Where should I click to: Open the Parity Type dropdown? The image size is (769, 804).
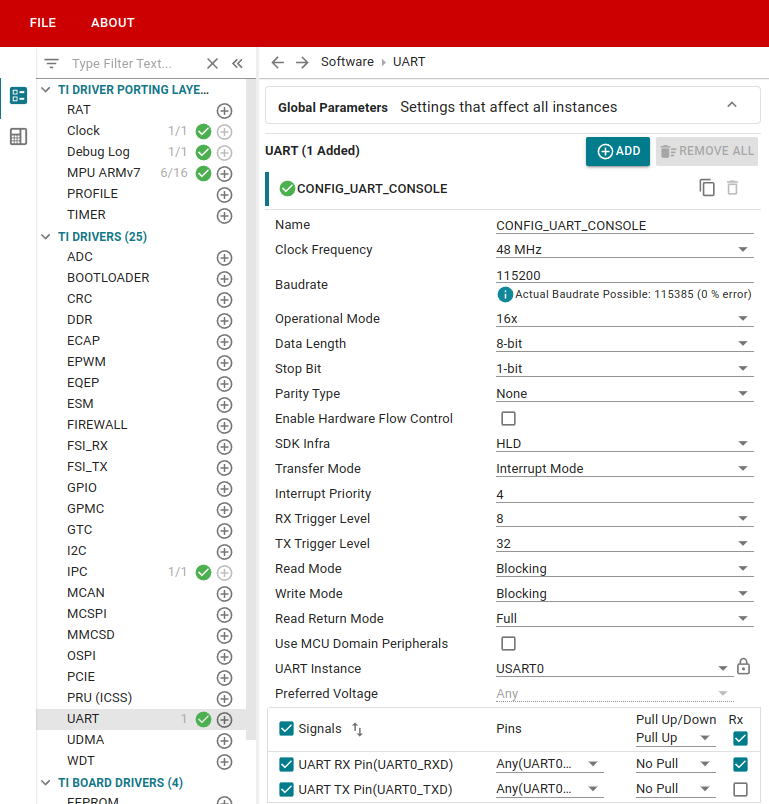pos(623,394)
